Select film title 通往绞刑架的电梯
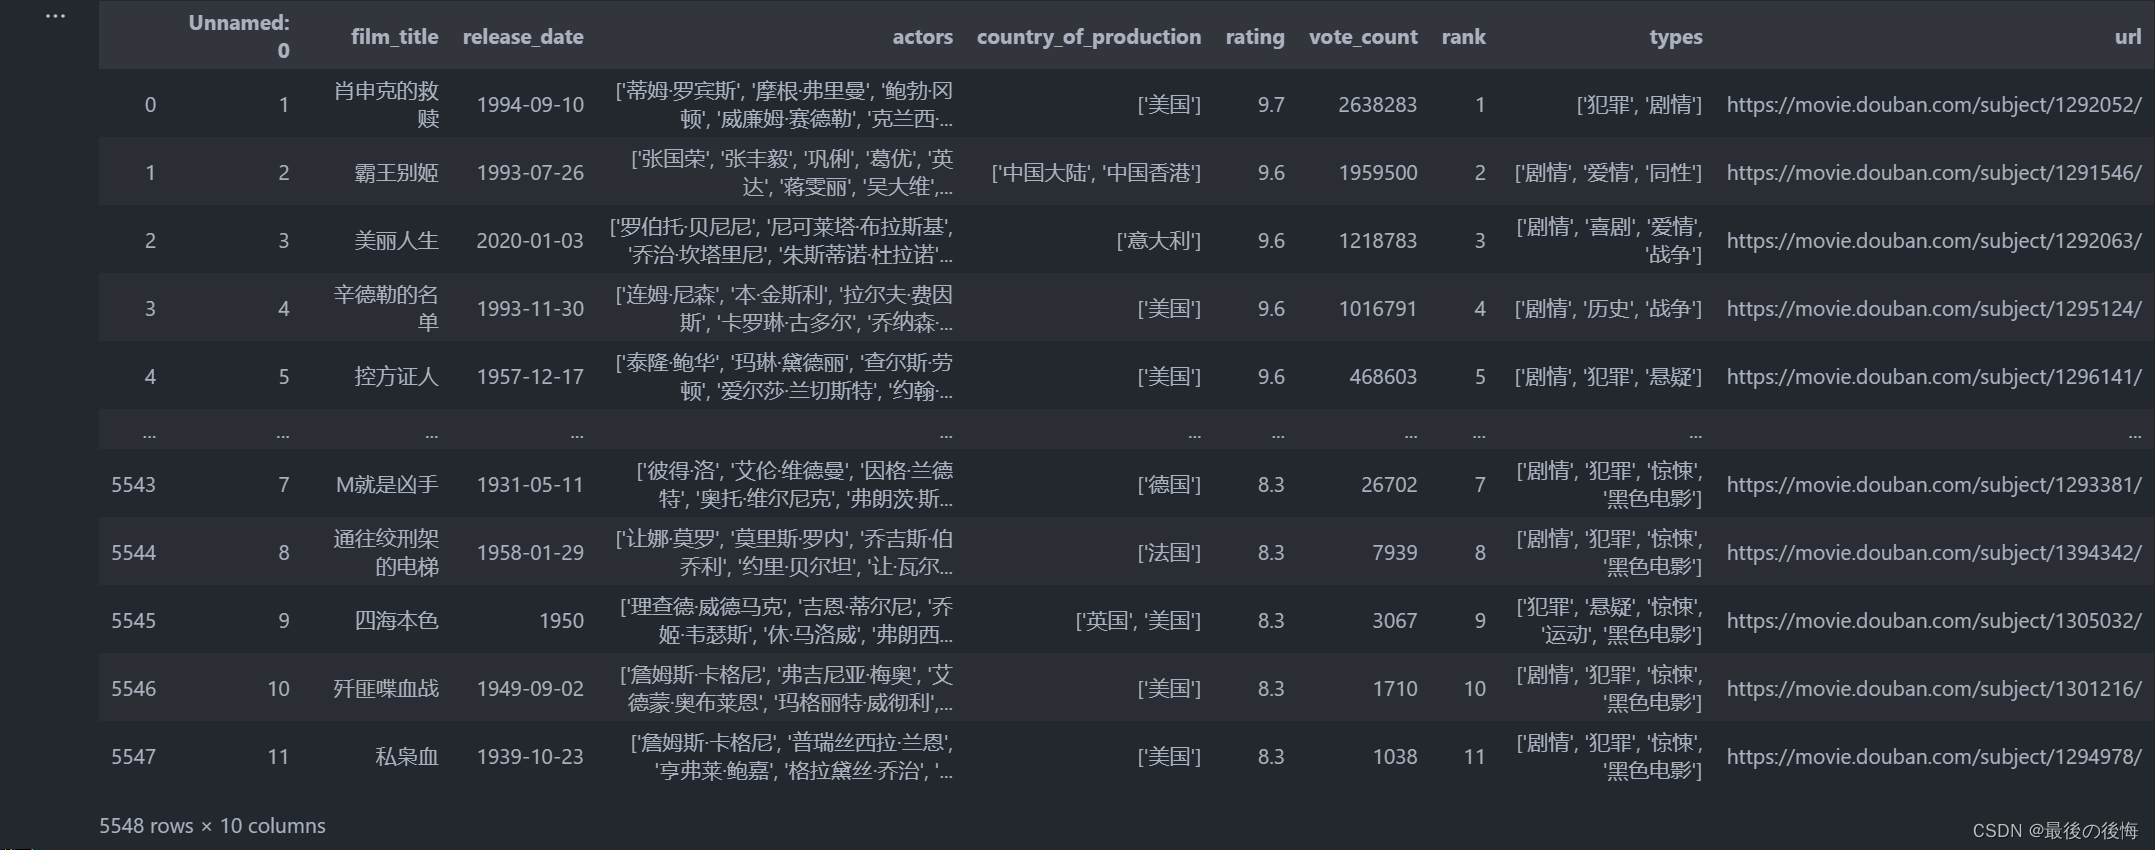The height and width of the screenshot is (850, 2155). 386,553
